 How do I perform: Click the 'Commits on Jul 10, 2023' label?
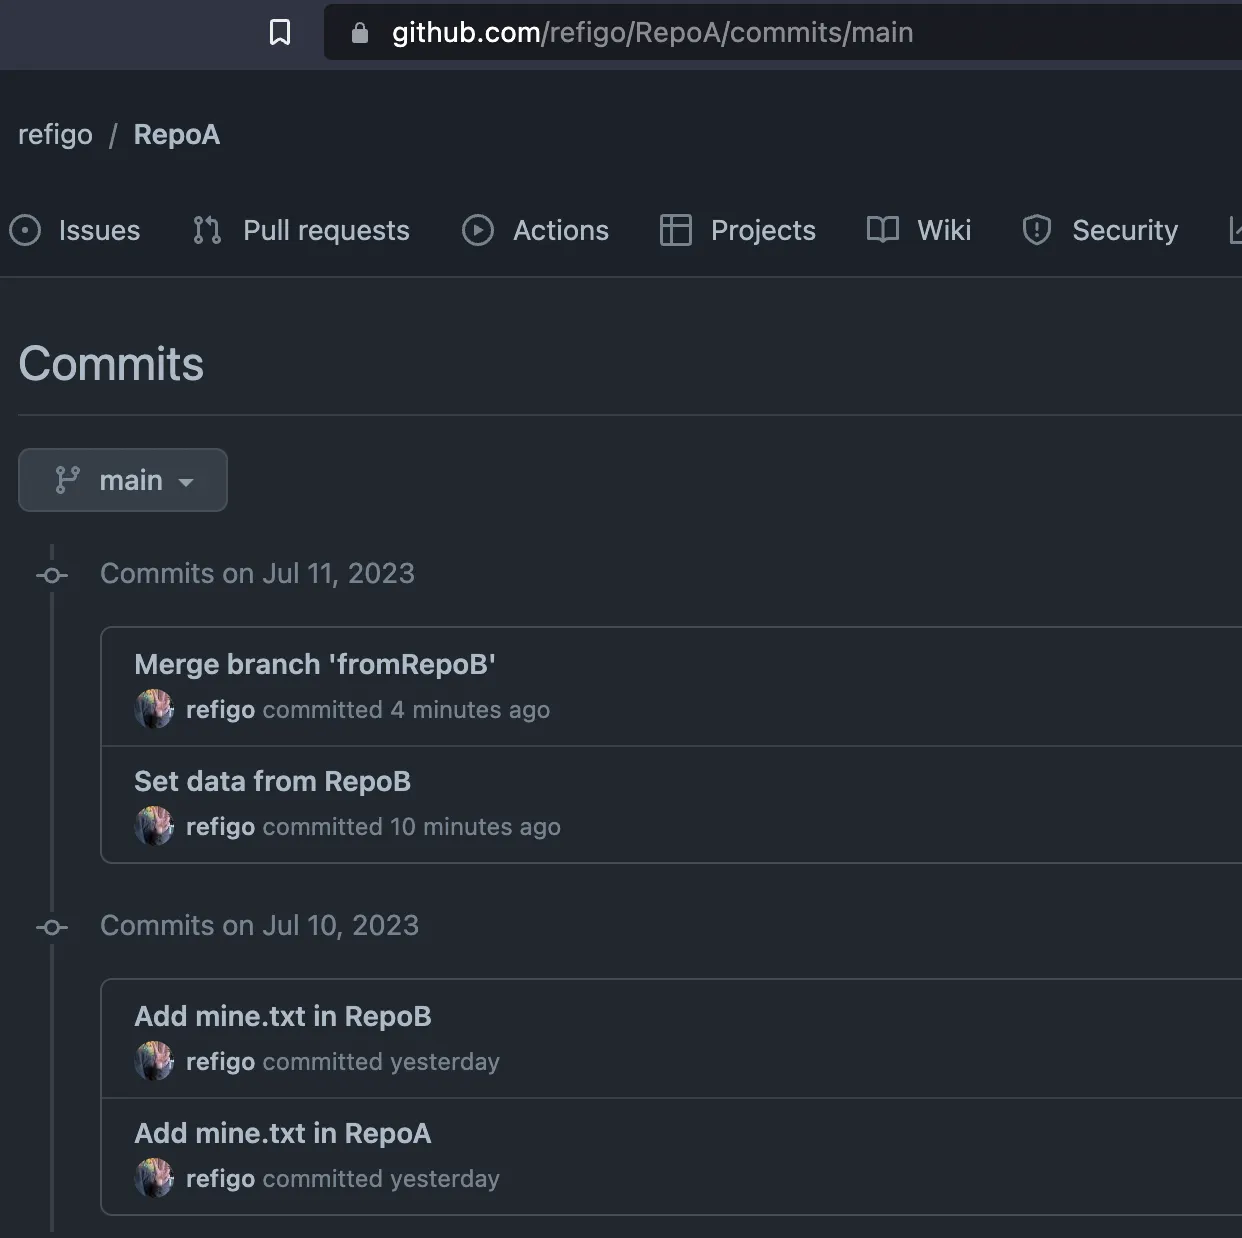coord(259,926)
